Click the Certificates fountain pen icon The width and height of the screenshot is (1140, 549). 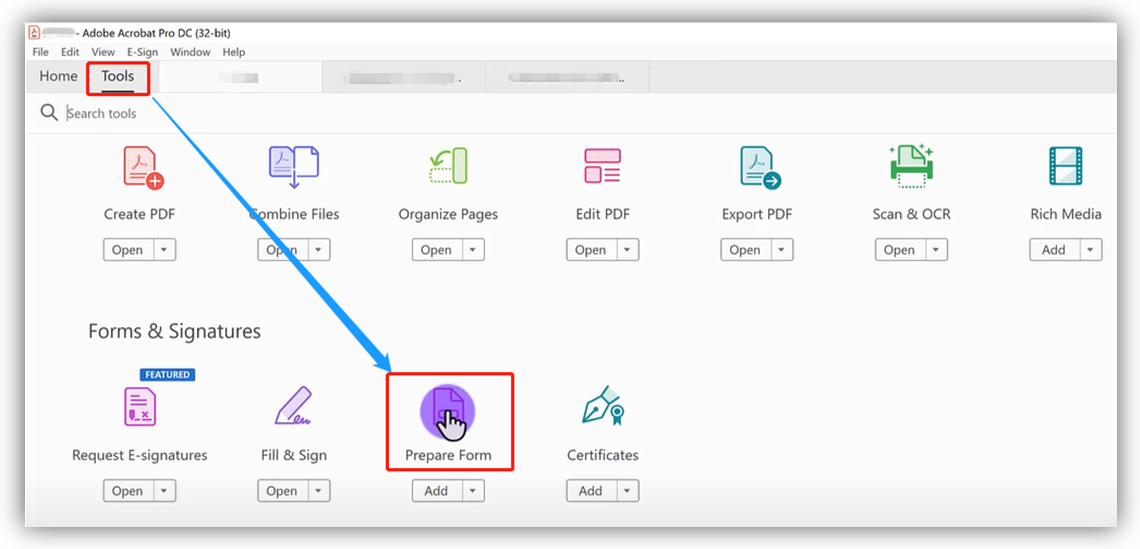603,406
